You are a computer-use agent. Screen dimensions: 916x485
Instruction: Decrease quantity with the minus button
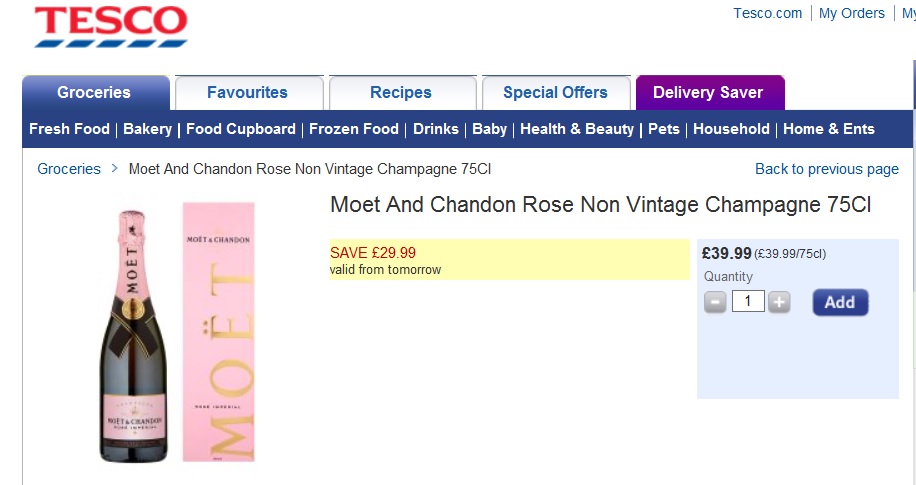click(x=715, y=302)
